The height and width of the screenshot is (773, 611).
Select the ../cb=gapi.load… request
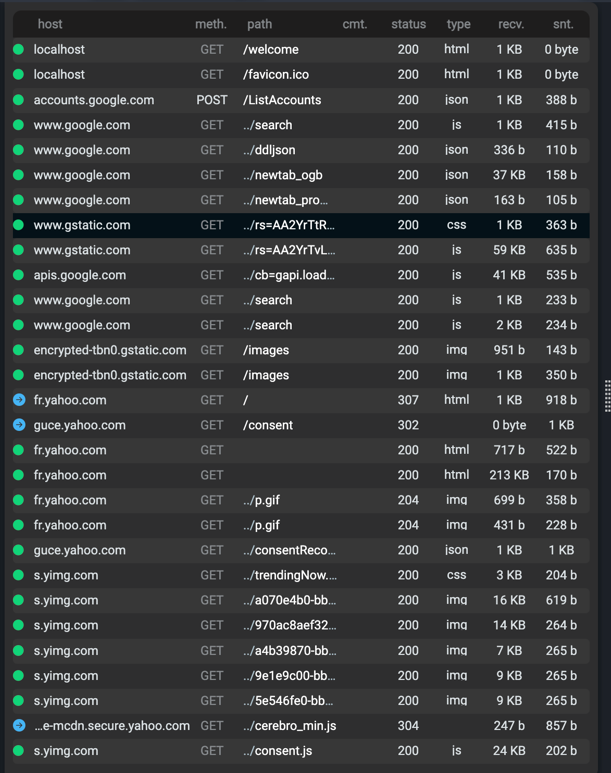pyautogui.click(x=301, y=275)
